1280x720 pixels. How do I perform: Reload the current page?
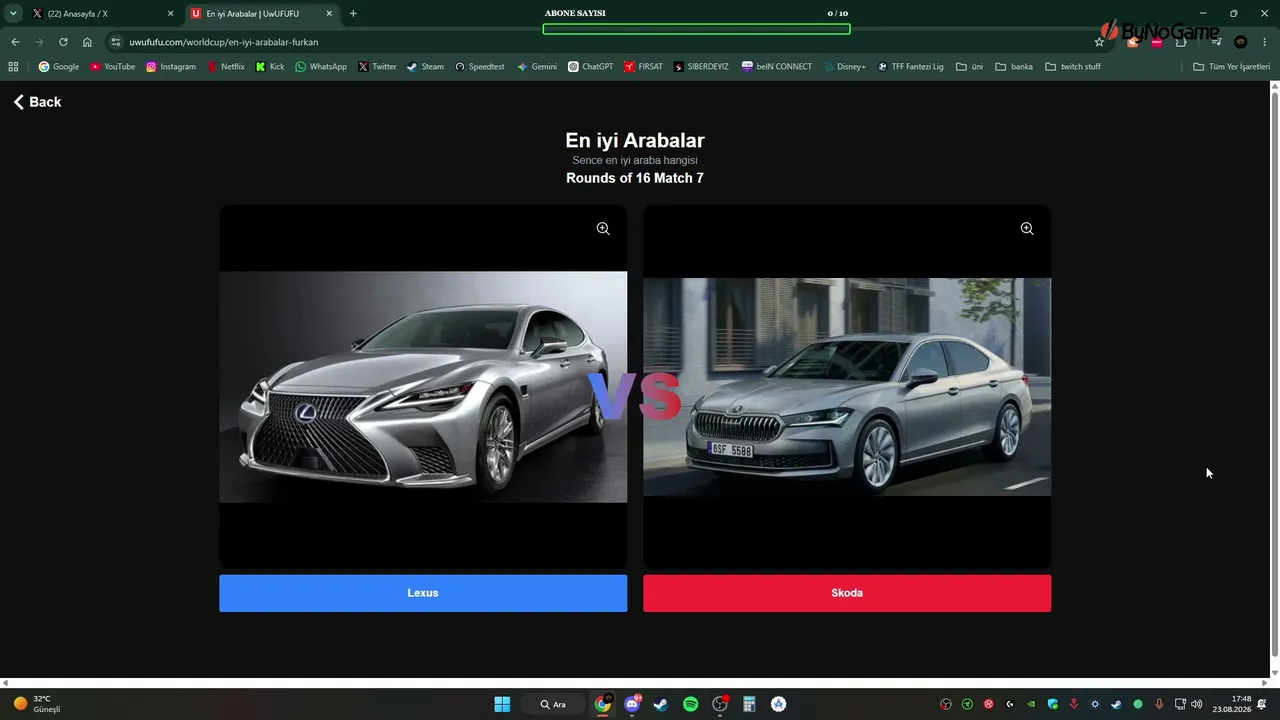(x=63, y=42)
